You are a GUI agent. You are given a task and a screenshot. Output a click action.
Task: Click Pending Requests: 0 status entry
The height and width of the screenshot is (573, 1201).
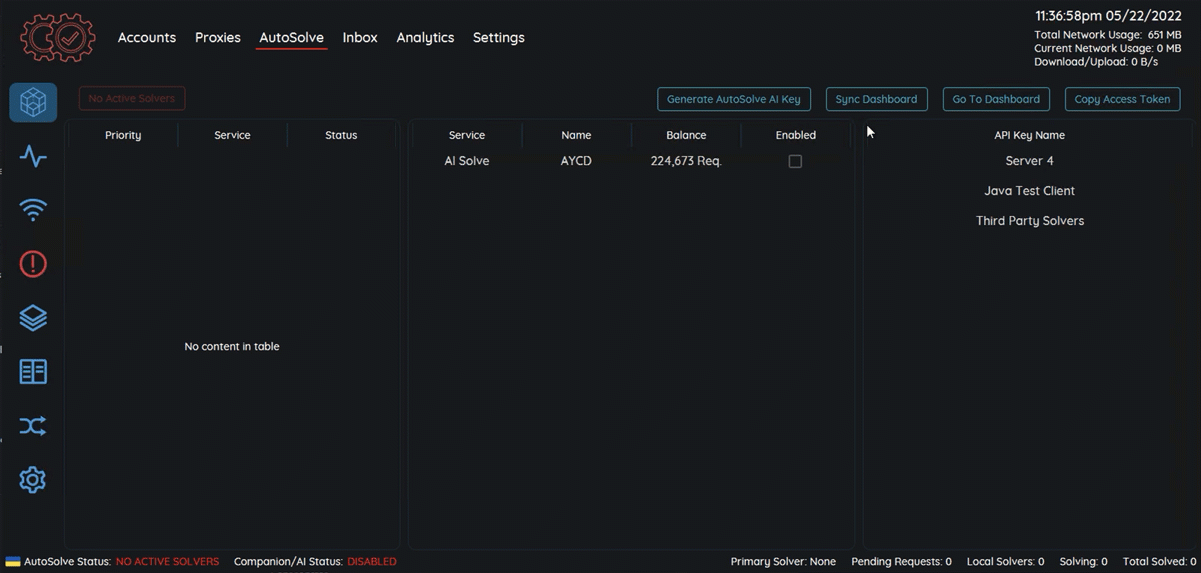(901, 562)
